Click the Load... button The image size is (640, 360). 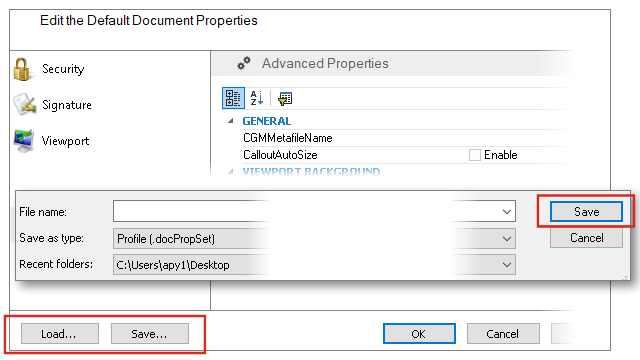60,334
